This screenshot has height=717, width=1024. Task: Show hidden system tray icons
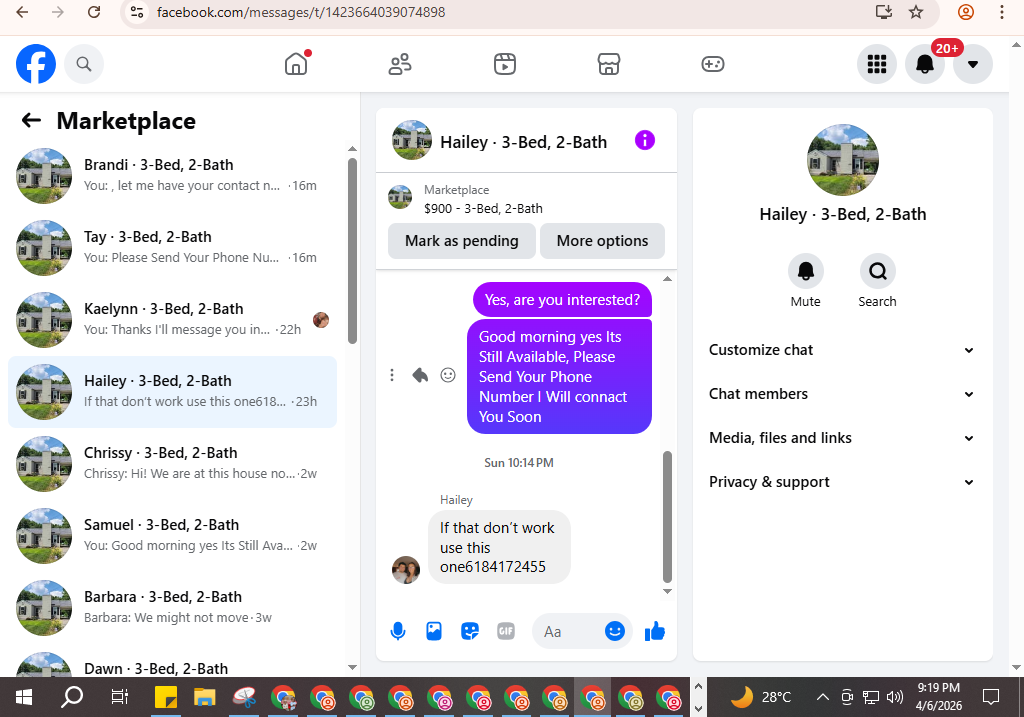[x=823, y=697]
